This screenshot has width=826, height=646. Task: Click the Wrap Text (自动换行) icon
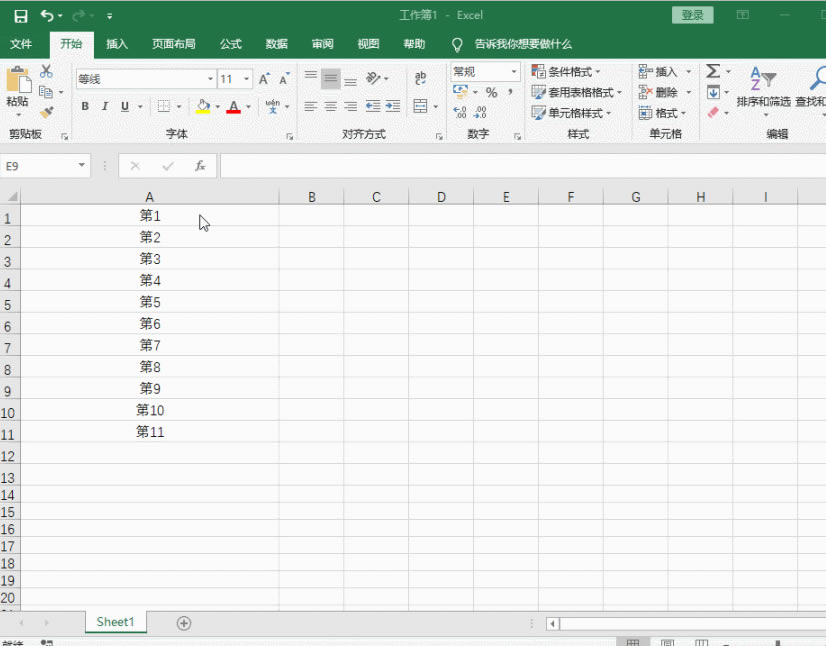(x=421, y=78)
